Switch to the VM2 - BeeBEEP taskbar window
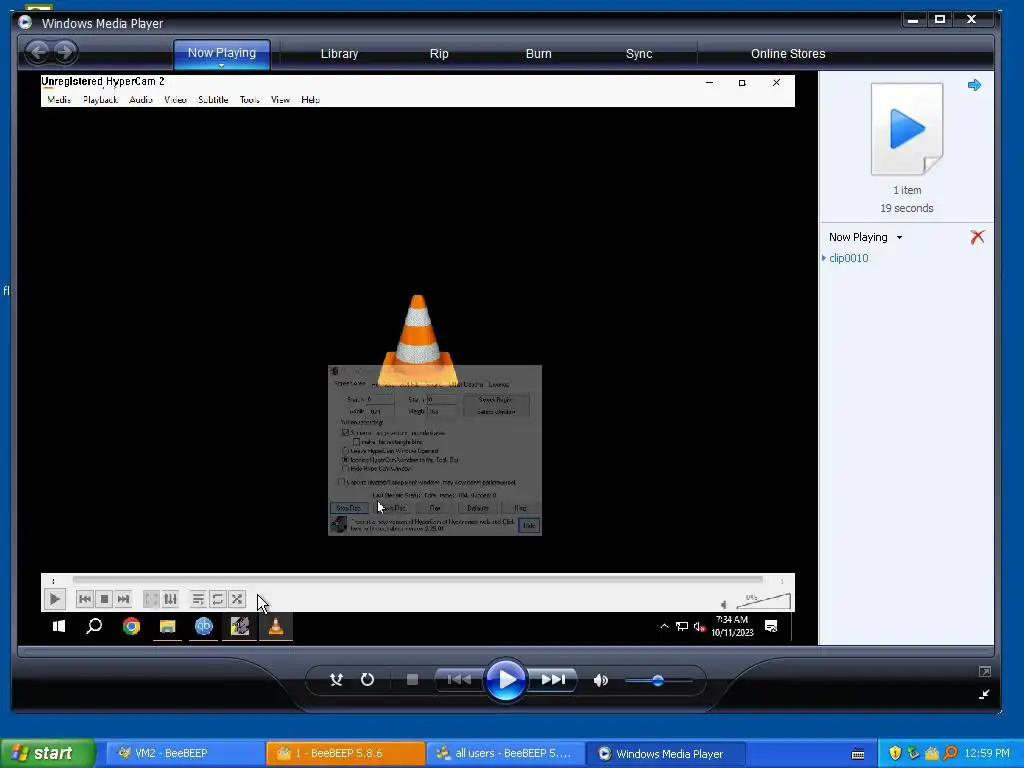1024x768 pixels. tap(184, 753)
